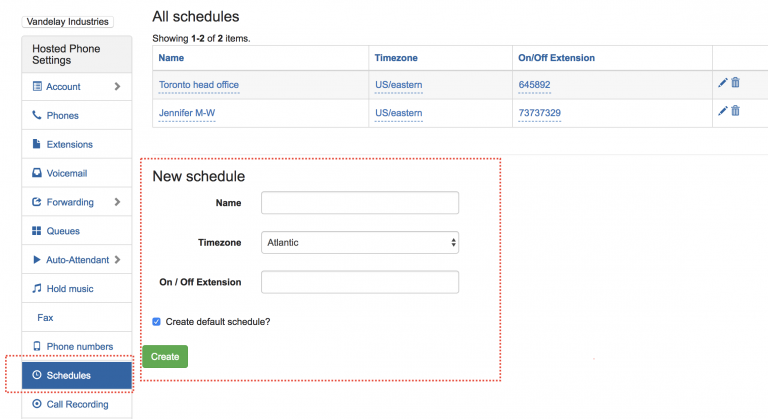The height and width of the screenshot is (419, 768).
Task: Click the Phones handset icon
Action: [37, 115]
